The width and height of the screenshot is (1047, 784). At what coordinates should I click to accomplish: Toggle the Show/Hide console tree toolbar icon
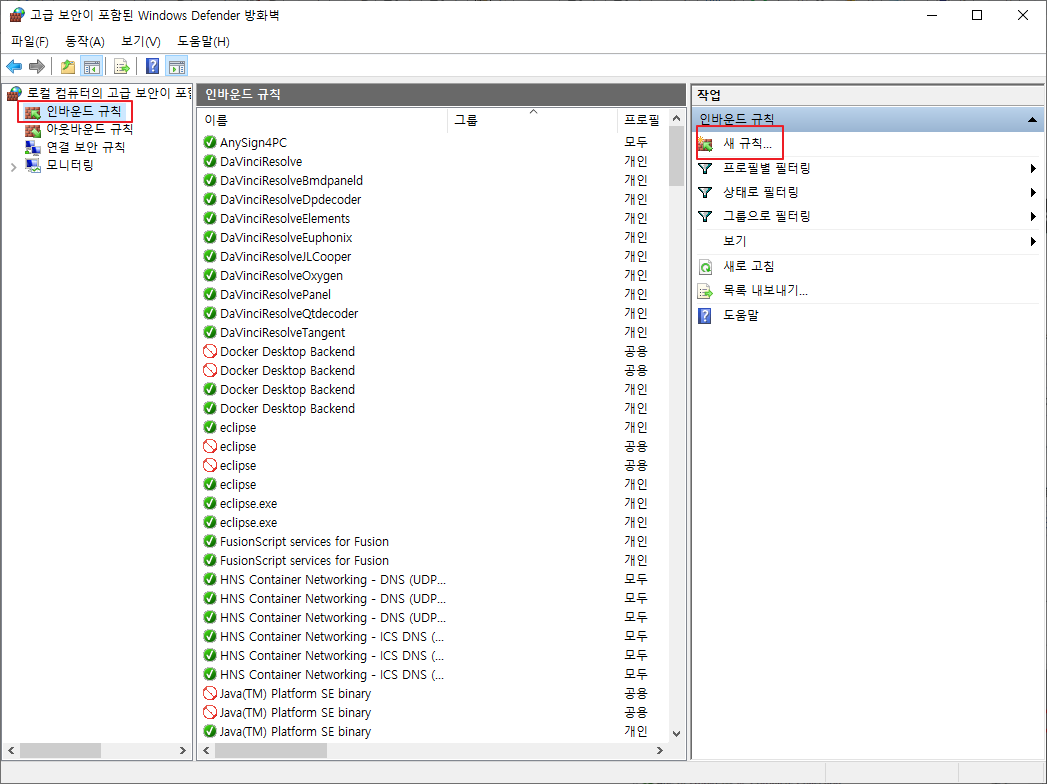coord(91,66)
